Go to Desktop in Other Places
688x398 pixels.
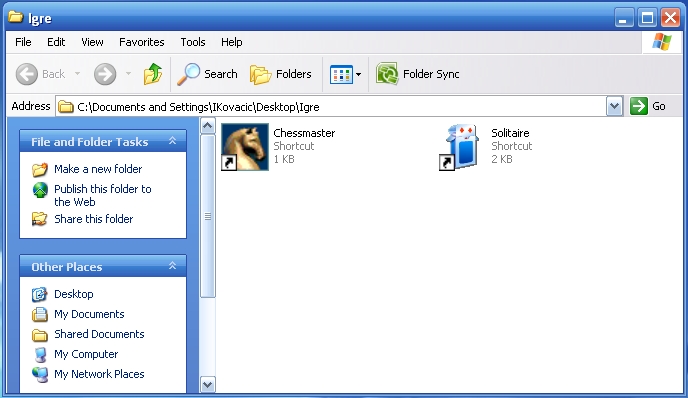point(74,294)
